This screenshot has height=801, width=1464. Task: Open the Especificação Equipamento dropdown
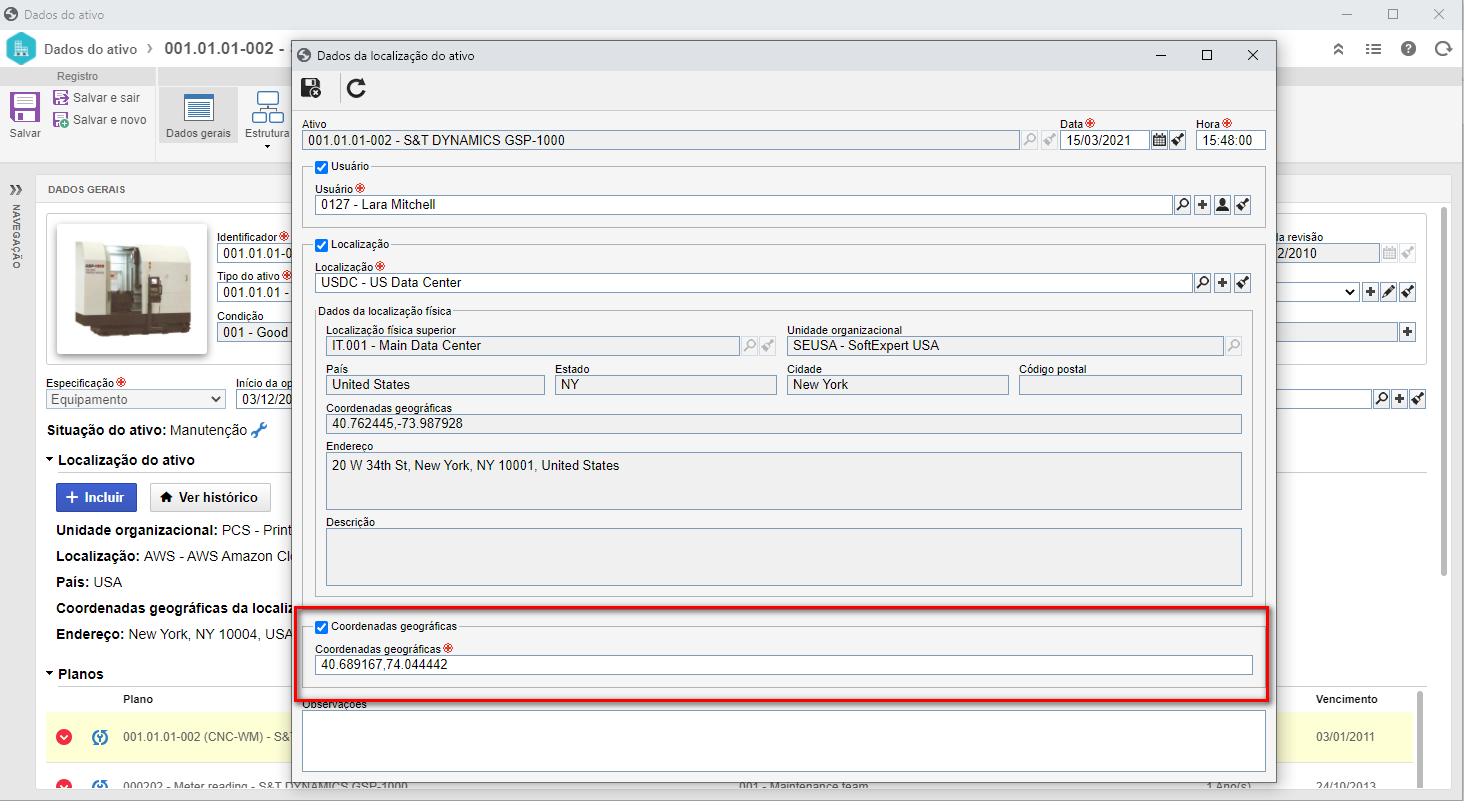136,399
